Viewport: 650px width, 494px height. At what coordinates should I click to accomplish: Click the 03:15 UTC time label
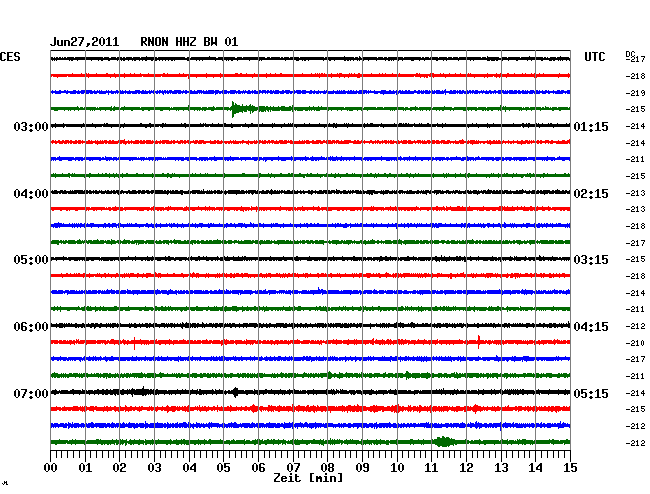(x=591, y=260)
